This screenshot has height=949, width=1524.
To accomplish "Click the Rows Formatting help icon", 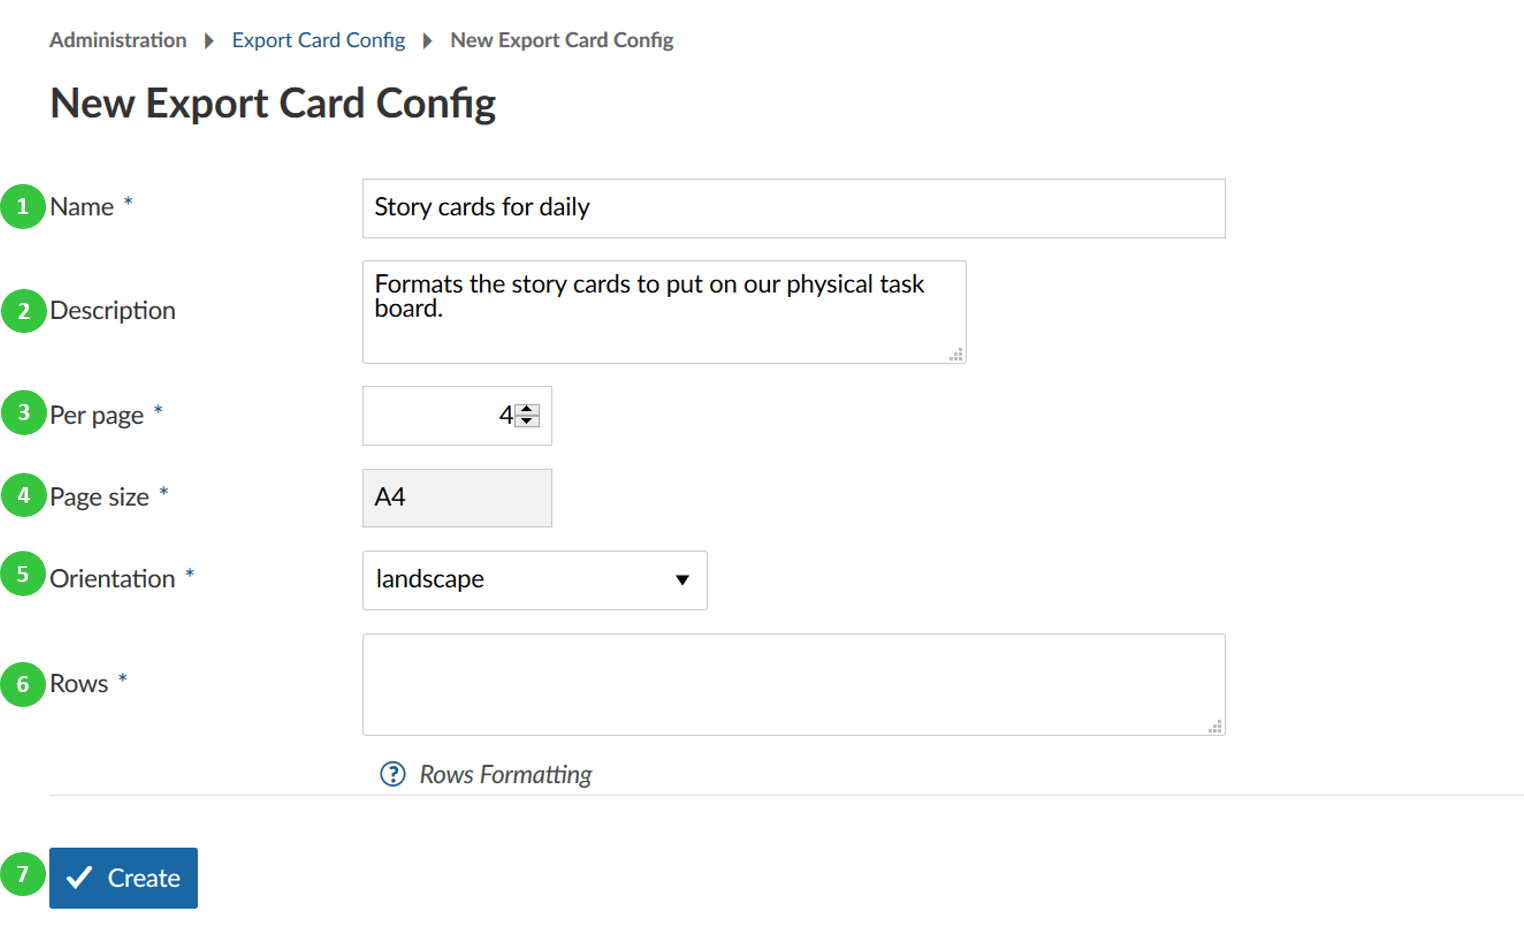I will (x=393, y=774).
